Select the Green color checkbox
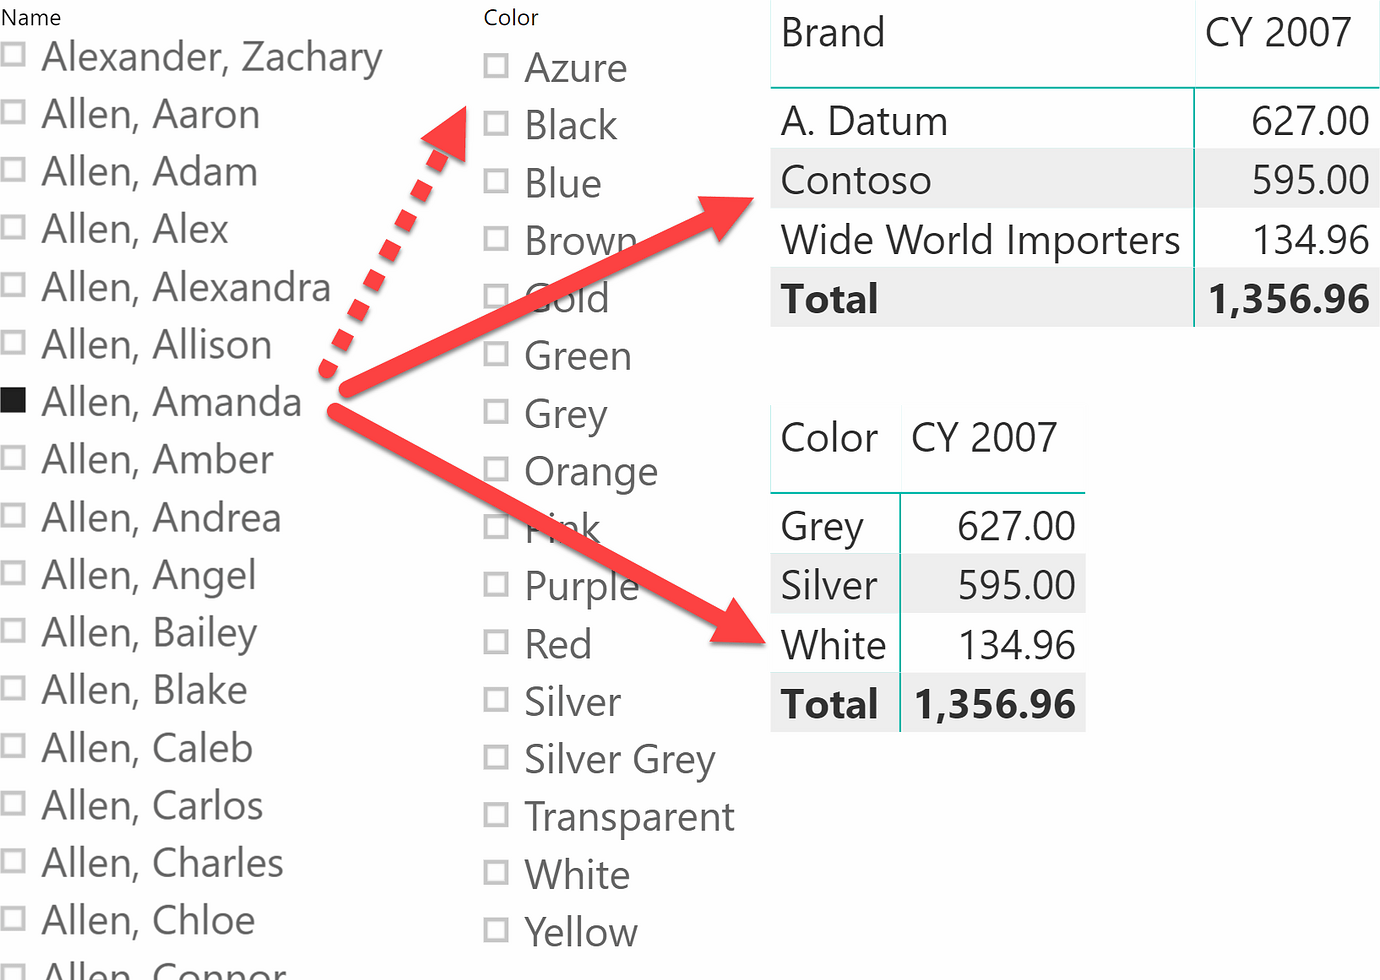 [496, 354]
